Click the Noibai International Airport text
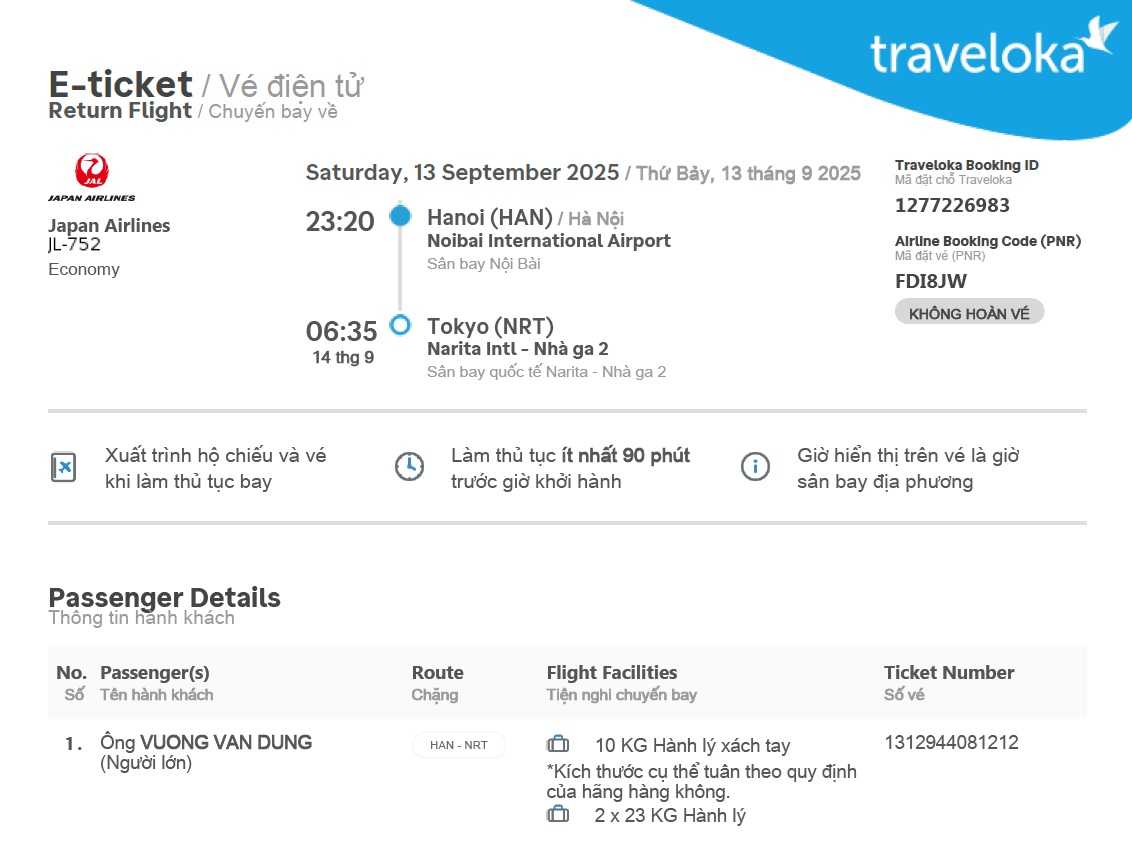 click(x=549, y=241)
